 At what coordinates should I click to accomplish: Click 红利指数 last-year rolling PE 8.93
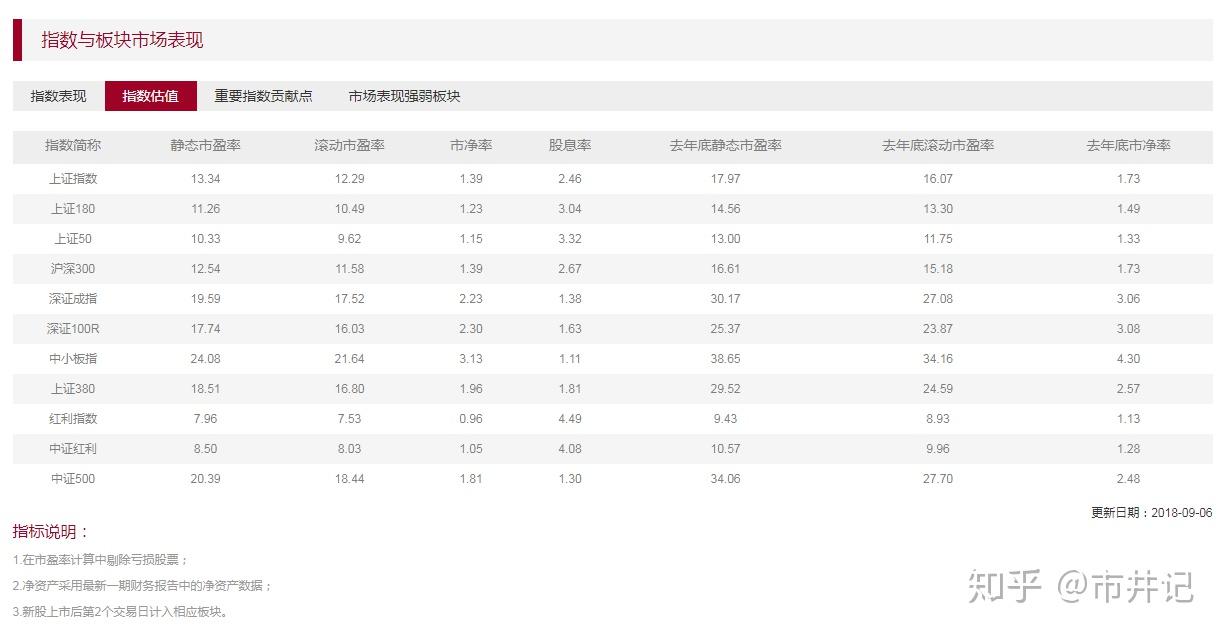[x=938, y=419]
